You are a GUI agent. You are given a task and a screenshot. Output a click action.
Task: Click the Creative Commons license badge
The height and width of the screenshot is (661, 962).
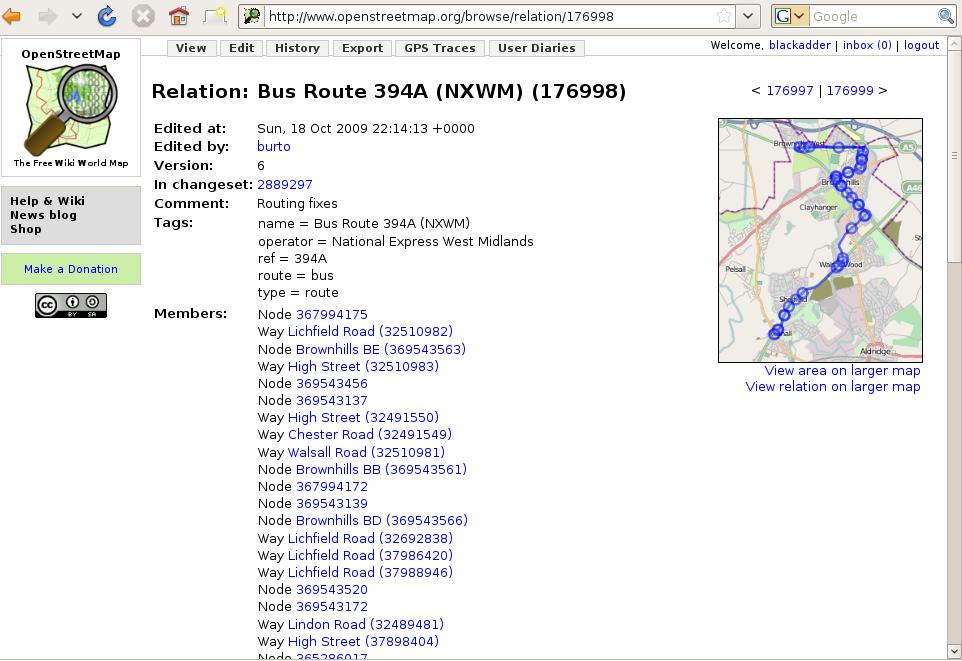(x=71, y=305)
